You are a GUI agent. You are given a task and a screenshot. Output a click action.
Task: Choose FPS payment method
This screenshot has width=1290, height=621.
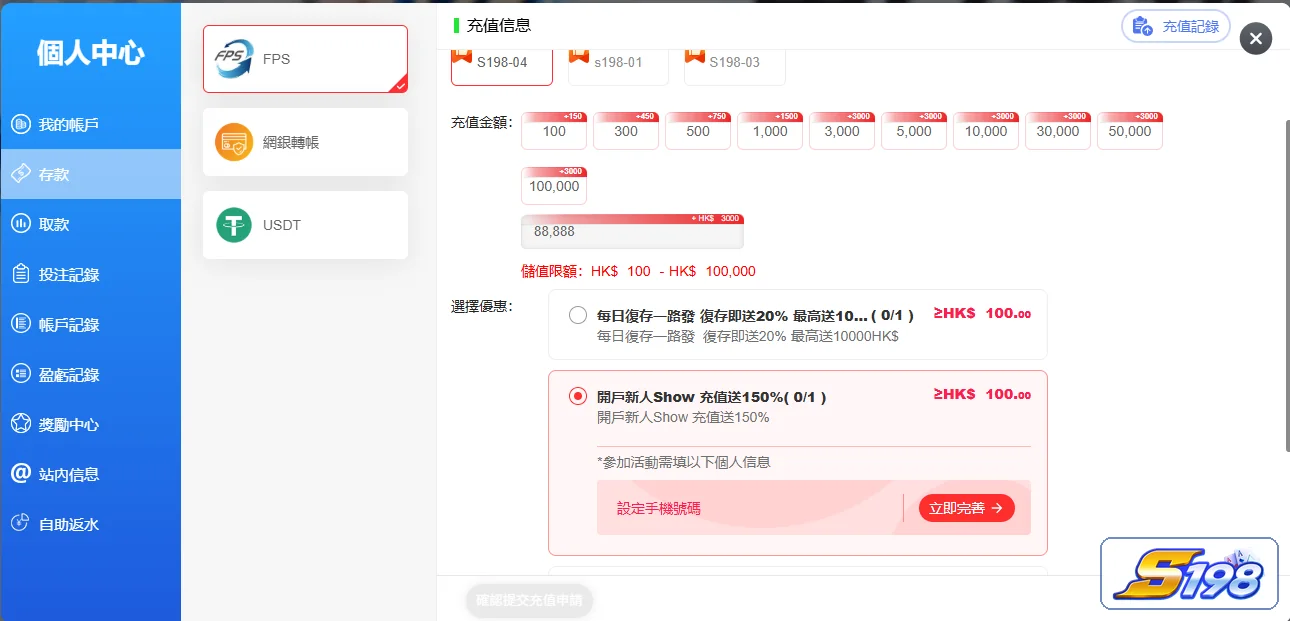305,59
